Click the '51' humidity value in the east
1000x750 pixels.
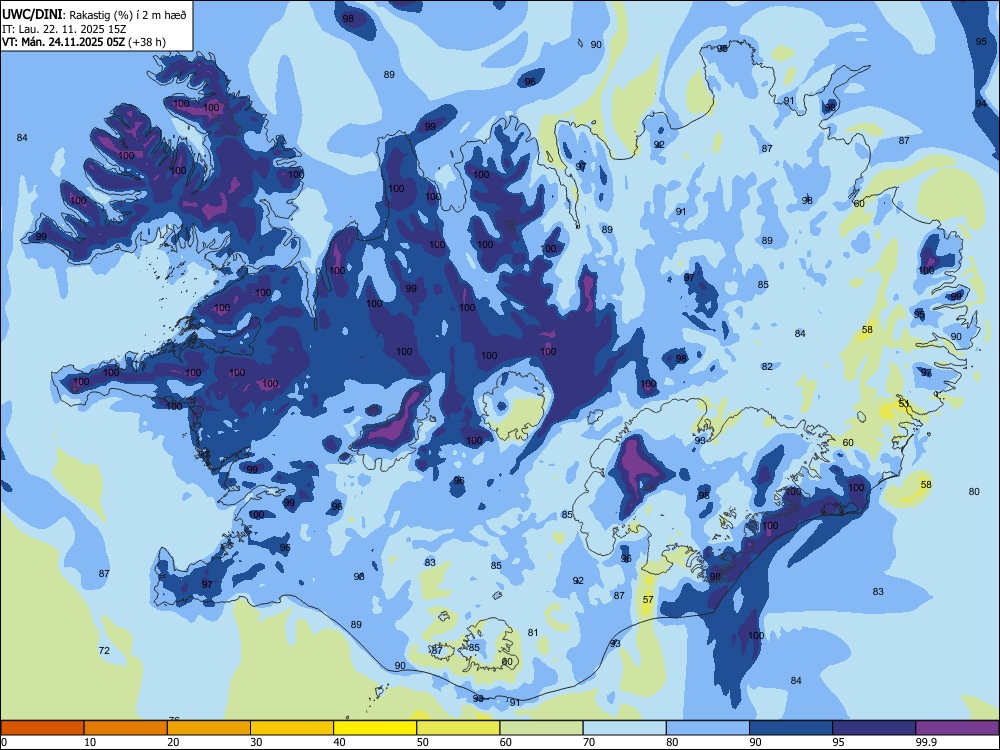click(x=904, y=404)
